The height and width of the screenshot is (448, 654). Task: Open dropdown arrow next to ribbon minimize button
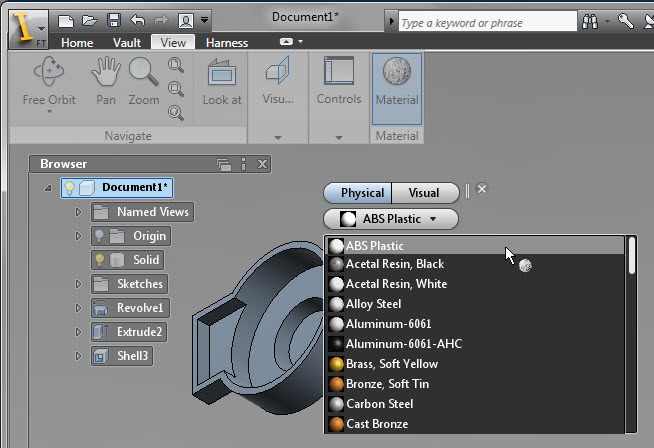pyautogui.click(x=300, y=41)
